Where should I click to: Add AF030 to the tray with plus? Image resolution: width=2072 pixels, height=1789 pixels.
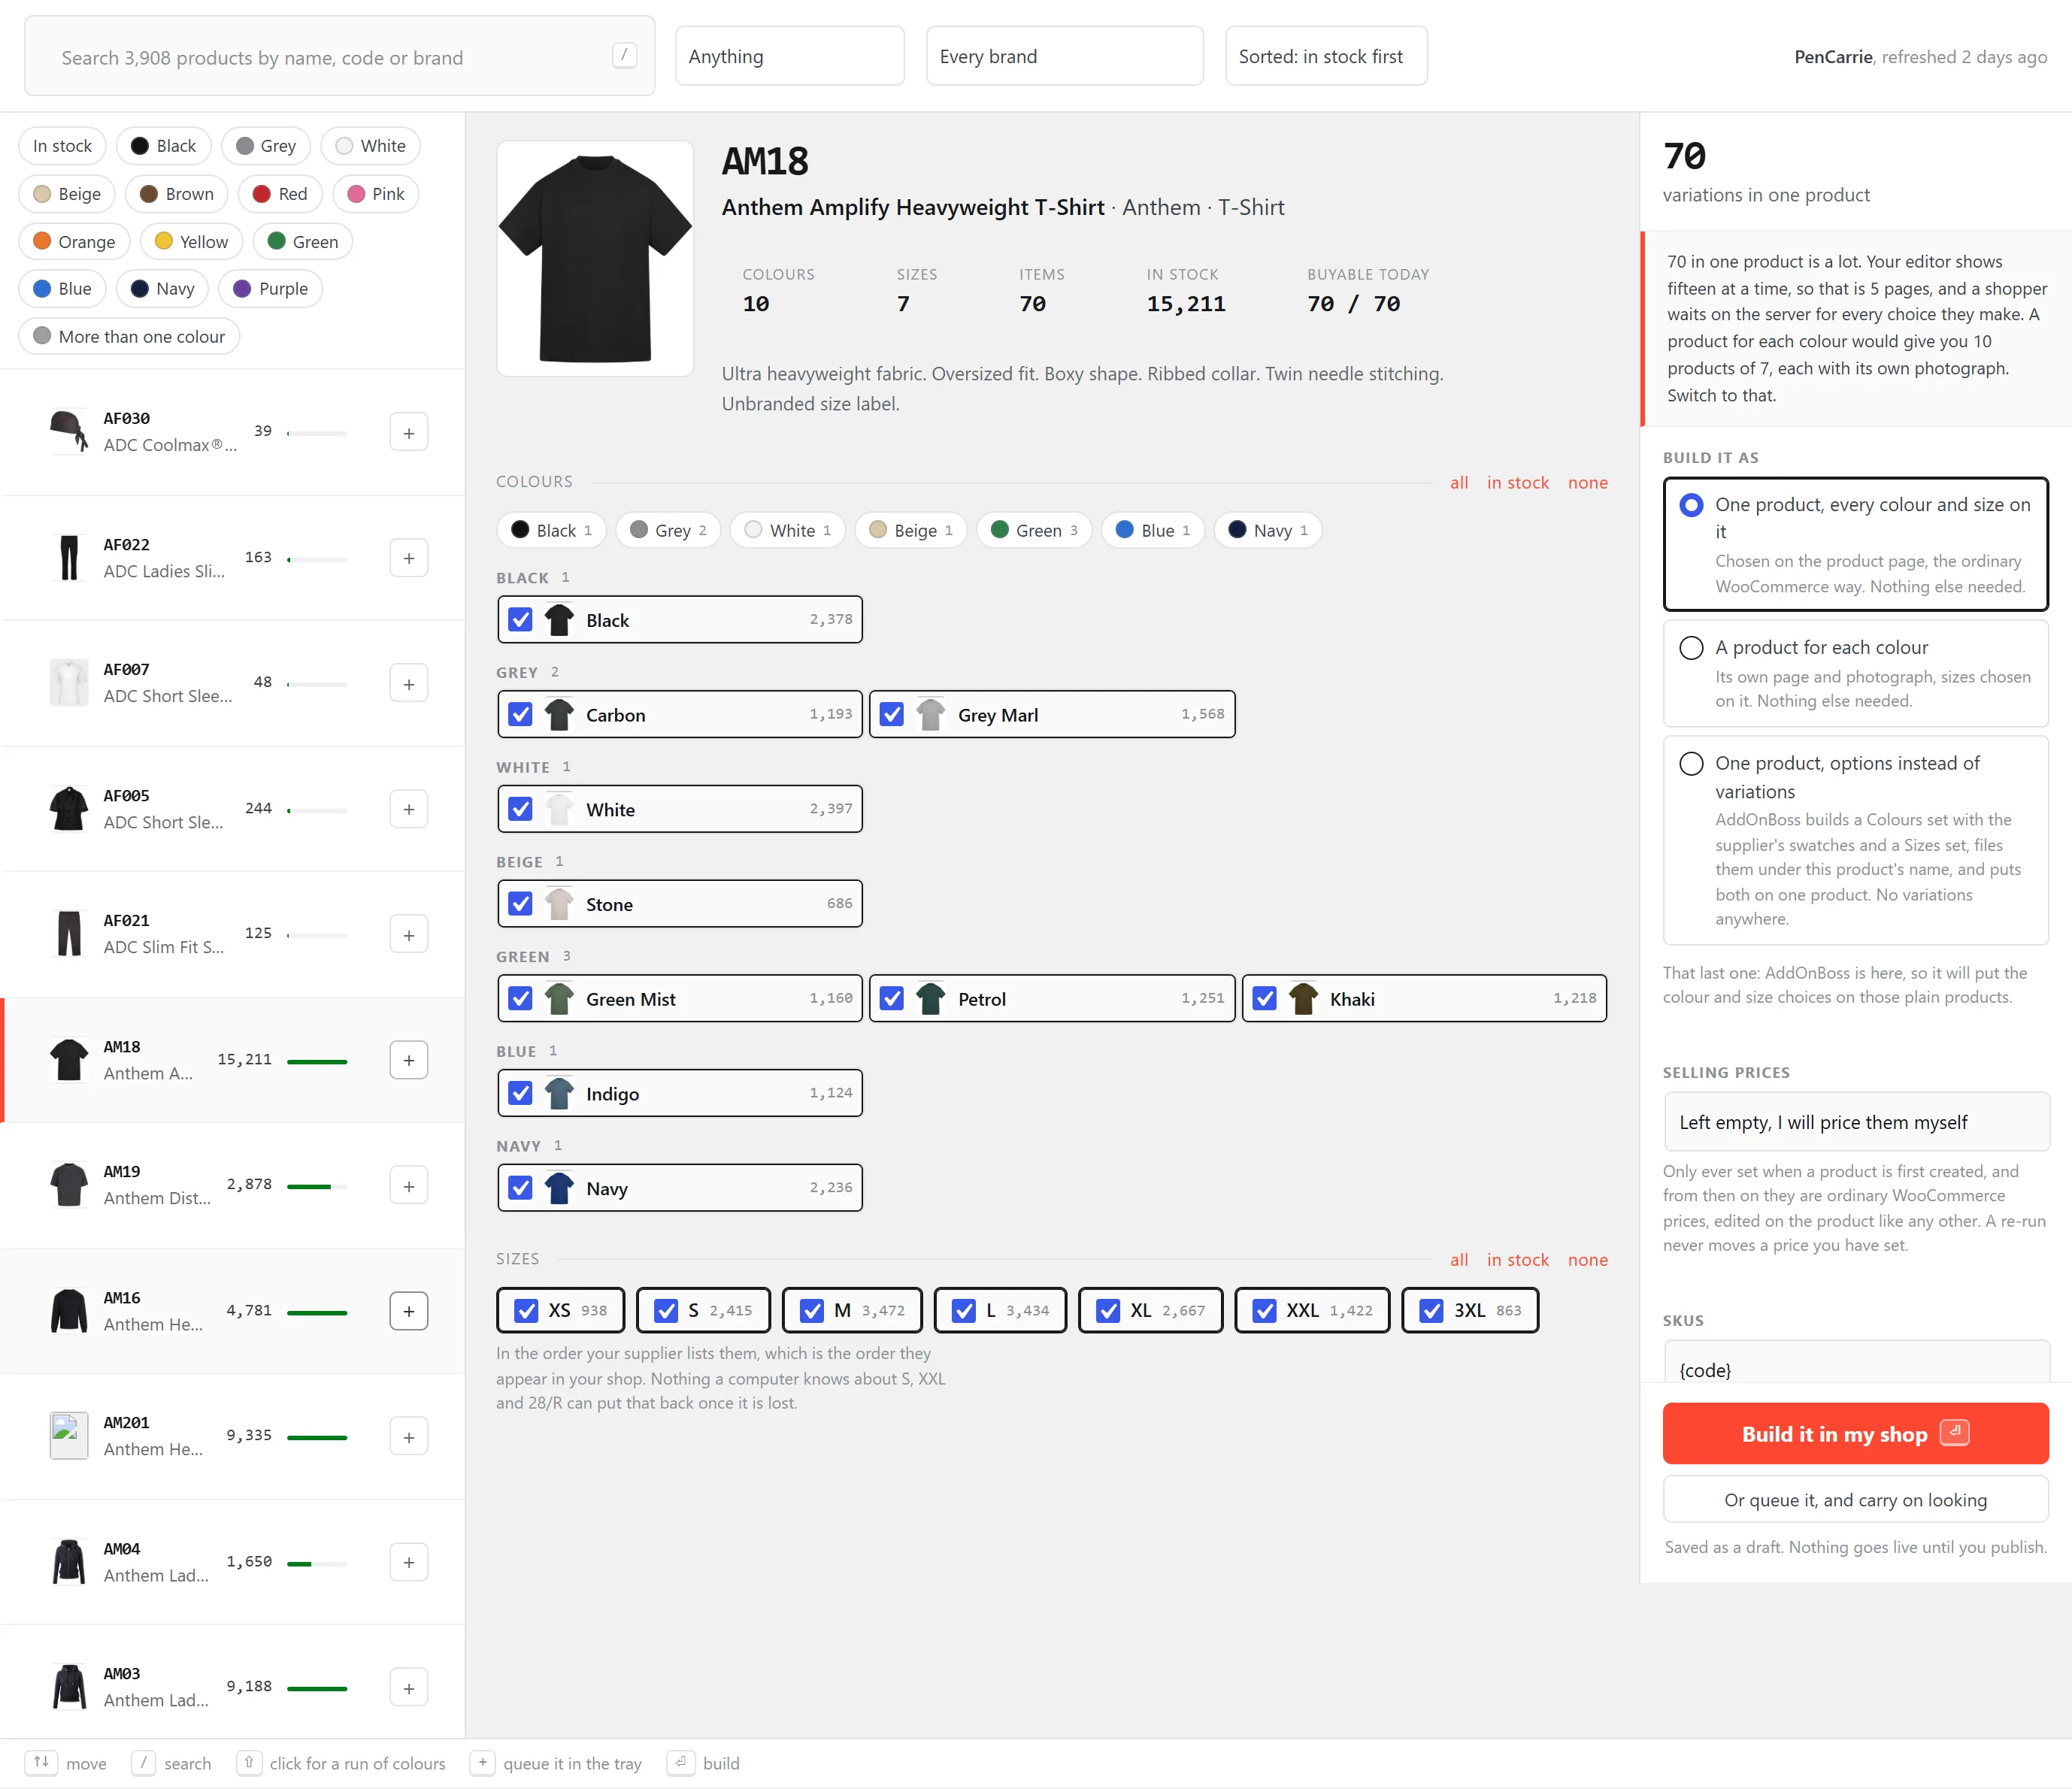click(408, 433)
